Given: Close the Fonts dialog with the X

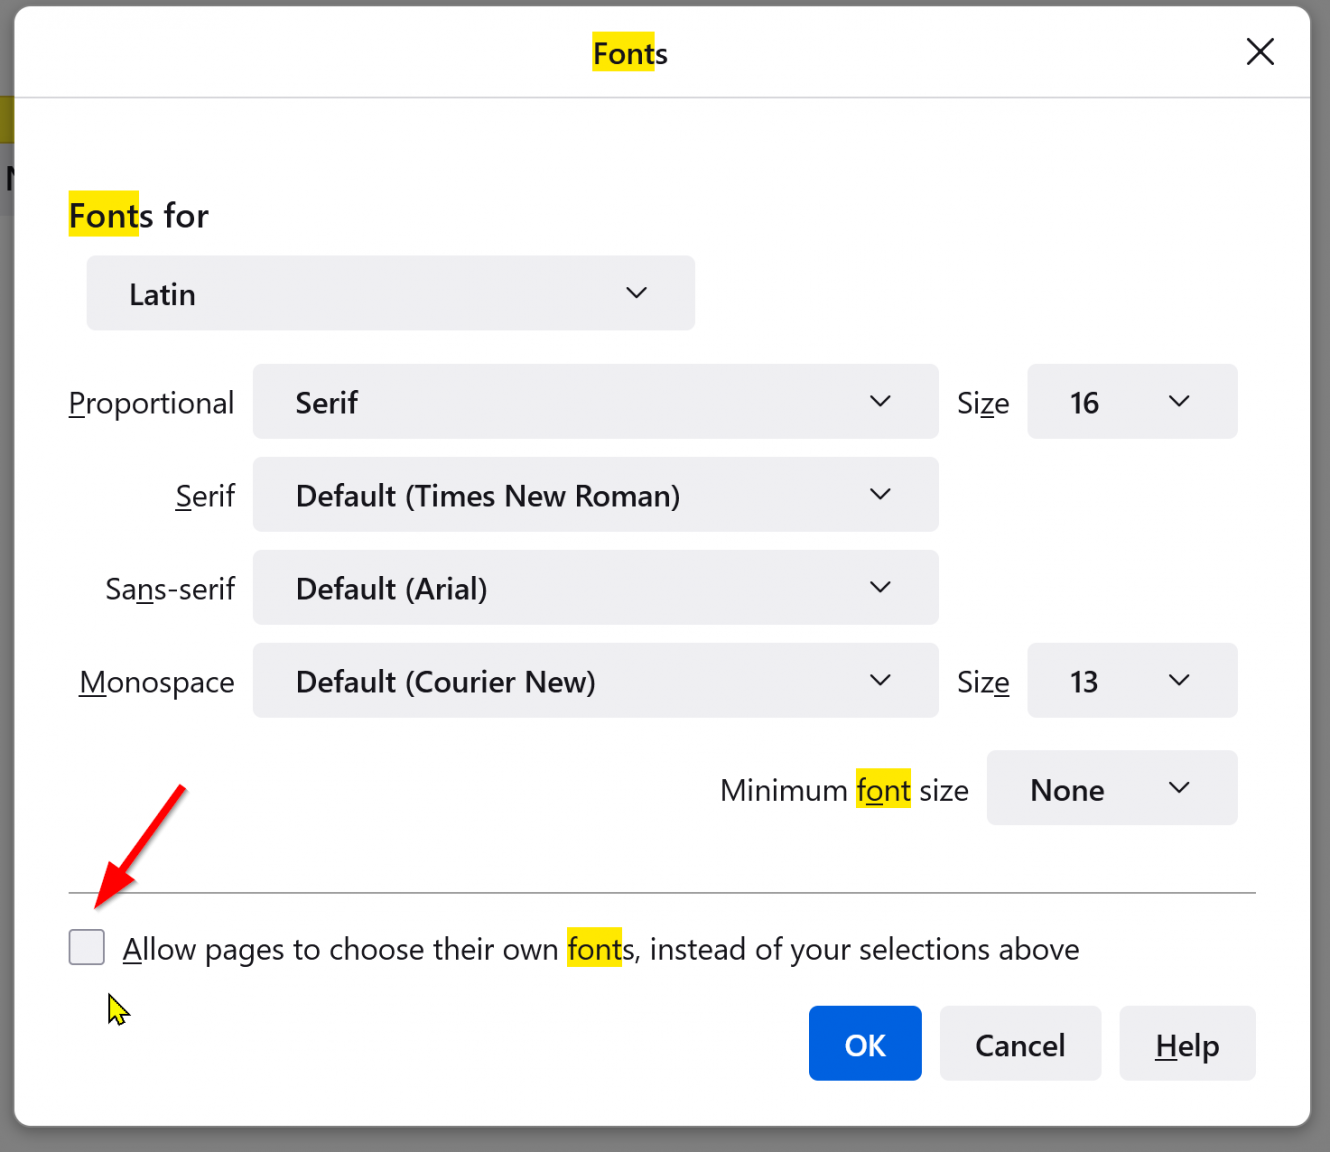Looking at the screenshot, I should pyautogui.click(x=1259, y=52).
